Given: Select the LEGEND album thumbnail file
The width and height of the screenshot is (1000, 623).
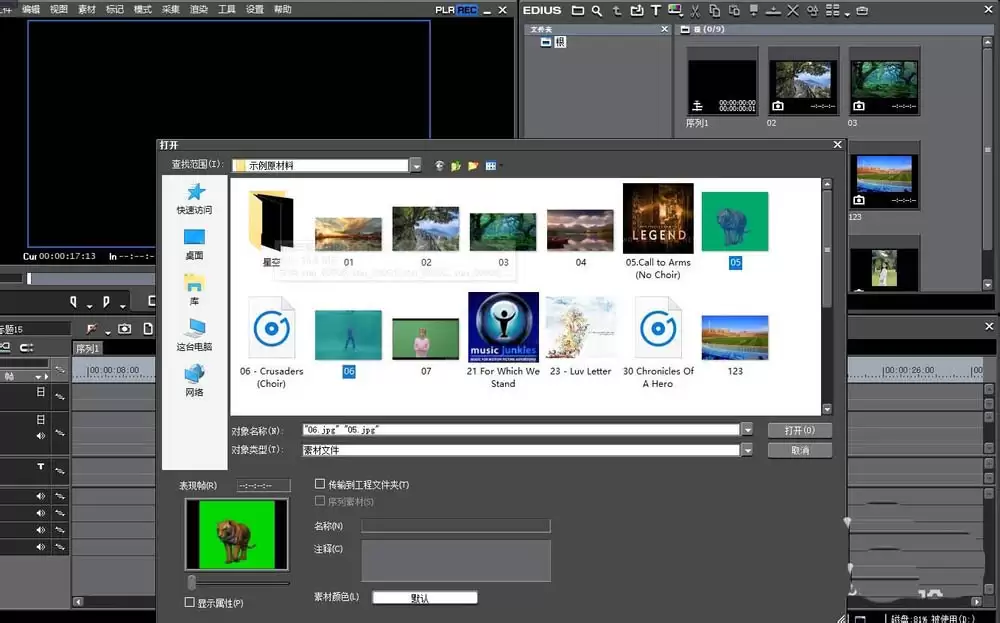Looking at the screenshot, I should [658, 219].
